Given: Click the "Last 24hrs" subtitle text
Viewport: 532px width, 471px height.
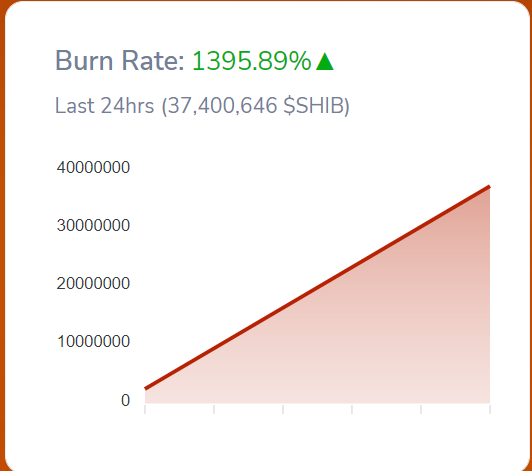Looking at the screenshot, I should [104, 106].
